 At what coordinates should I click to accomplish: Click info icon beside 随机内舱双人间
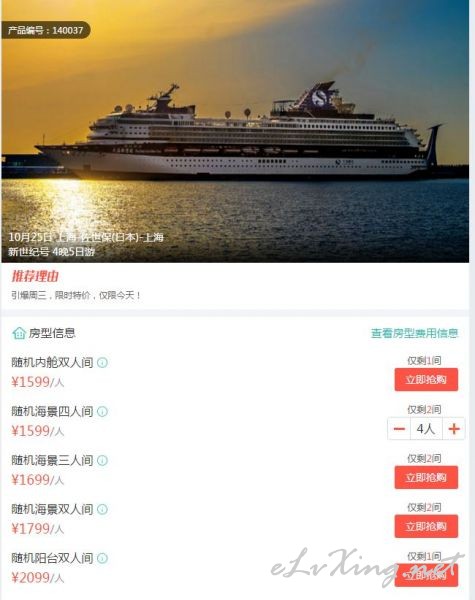click(x=102, y=362)
